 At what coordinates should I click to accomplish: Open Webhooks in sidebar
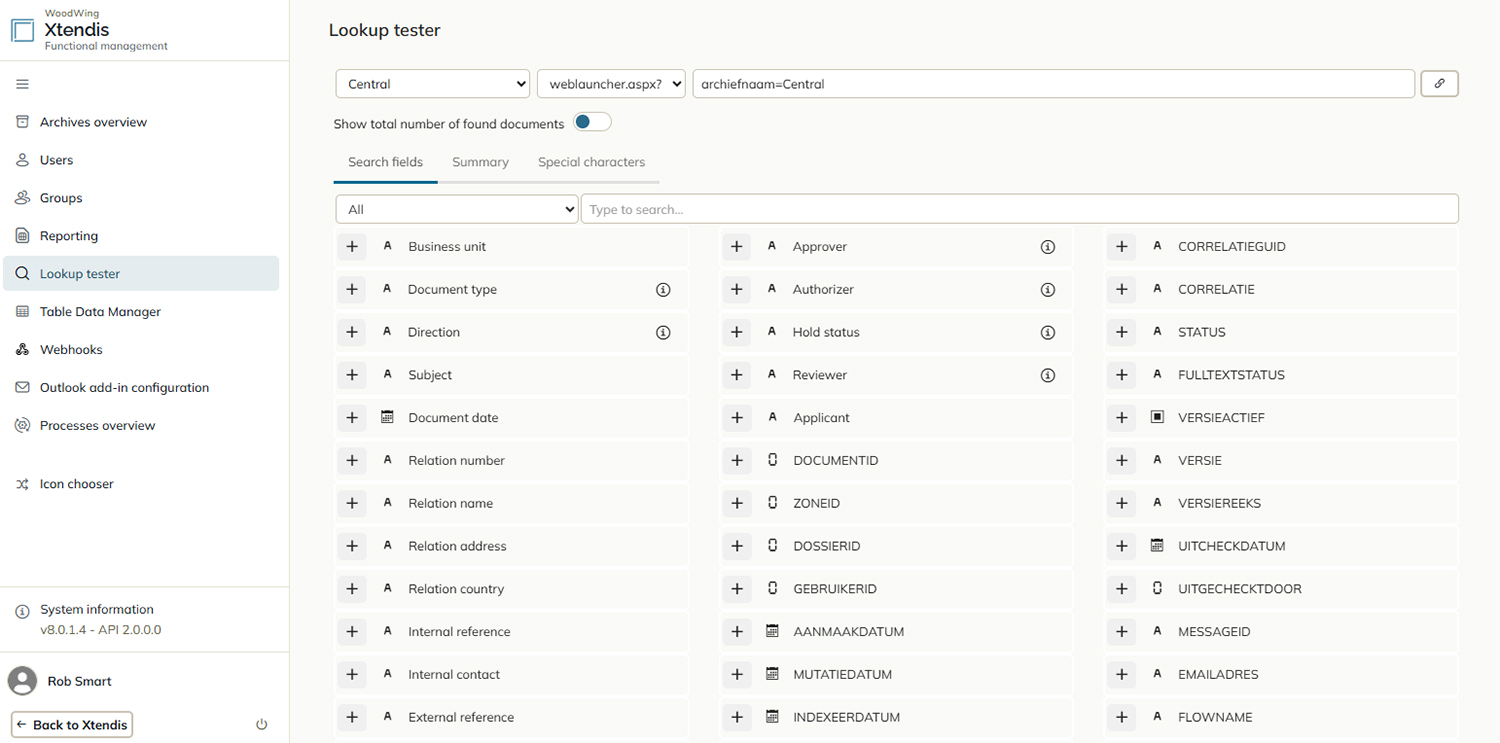pyautogui.click(x=140, y=350)
